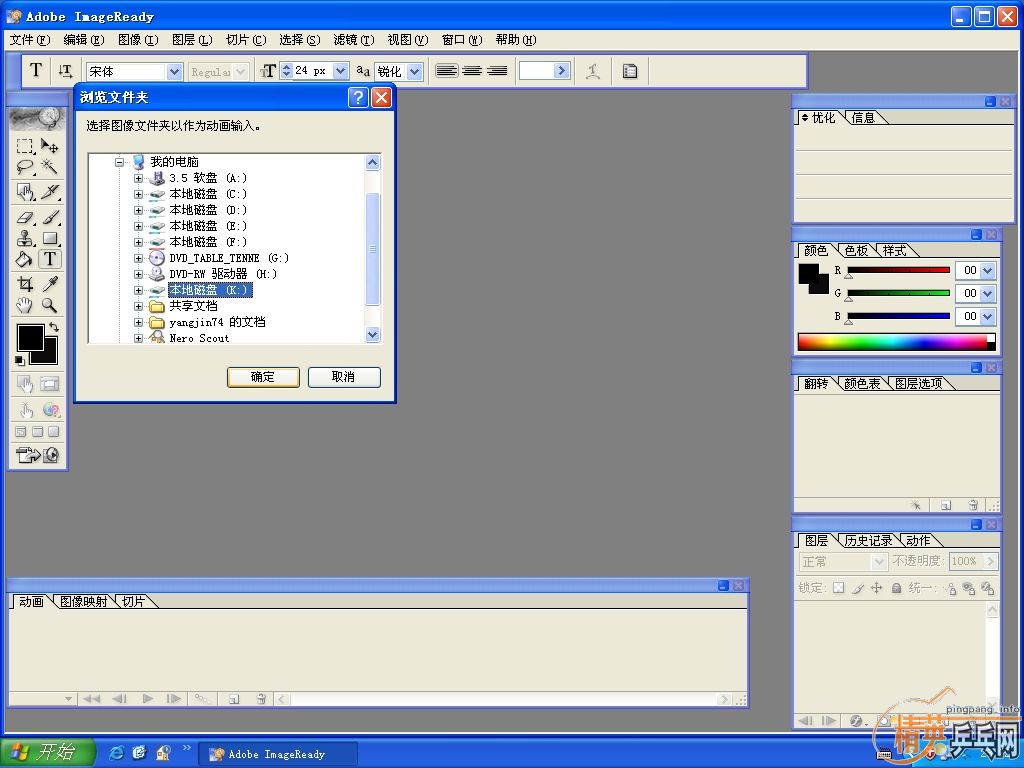Select the Slice tool
1024x768 pixels.
click(x=50, y=192)
